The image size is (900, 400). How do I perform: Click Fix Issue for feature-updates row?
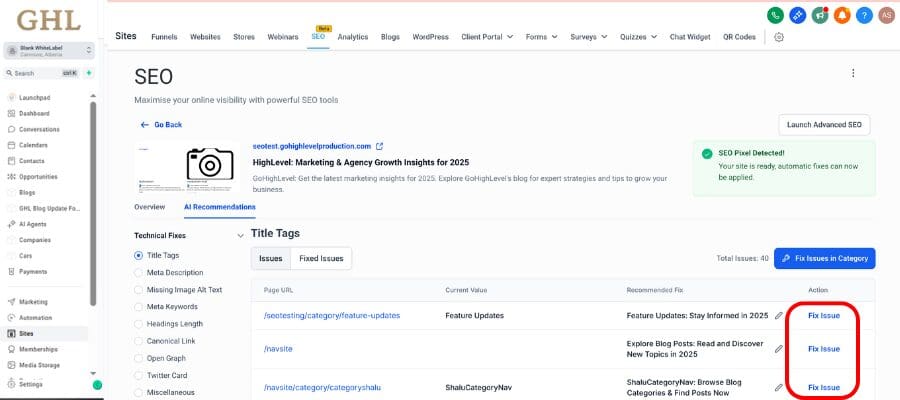[824, 316]
